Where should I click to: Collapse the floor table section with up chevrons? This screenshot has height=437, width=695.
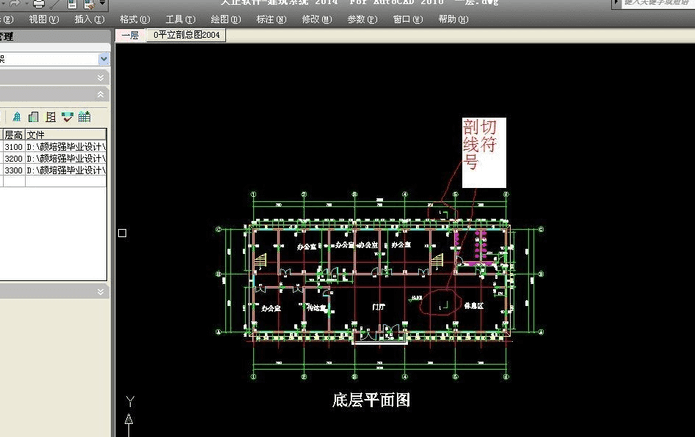point(101,94)
